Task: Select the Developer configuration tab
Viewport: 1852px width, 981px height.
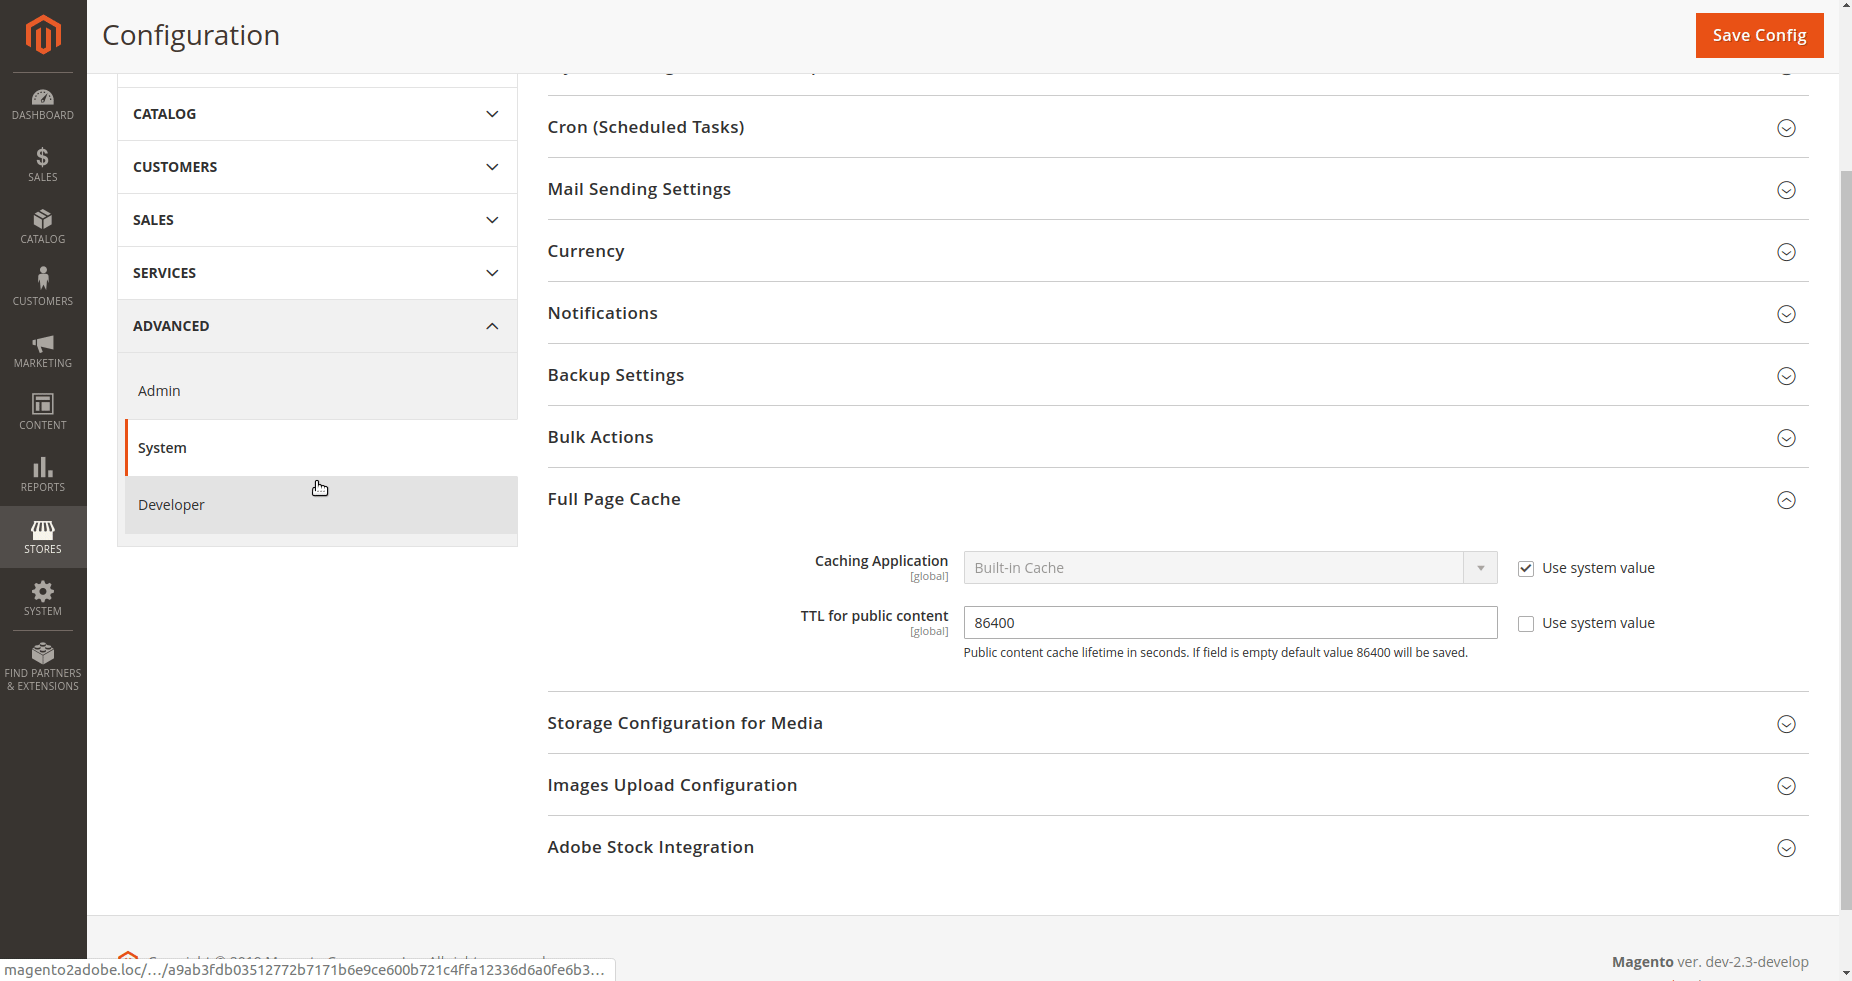Action: click(x=321, y=505)
